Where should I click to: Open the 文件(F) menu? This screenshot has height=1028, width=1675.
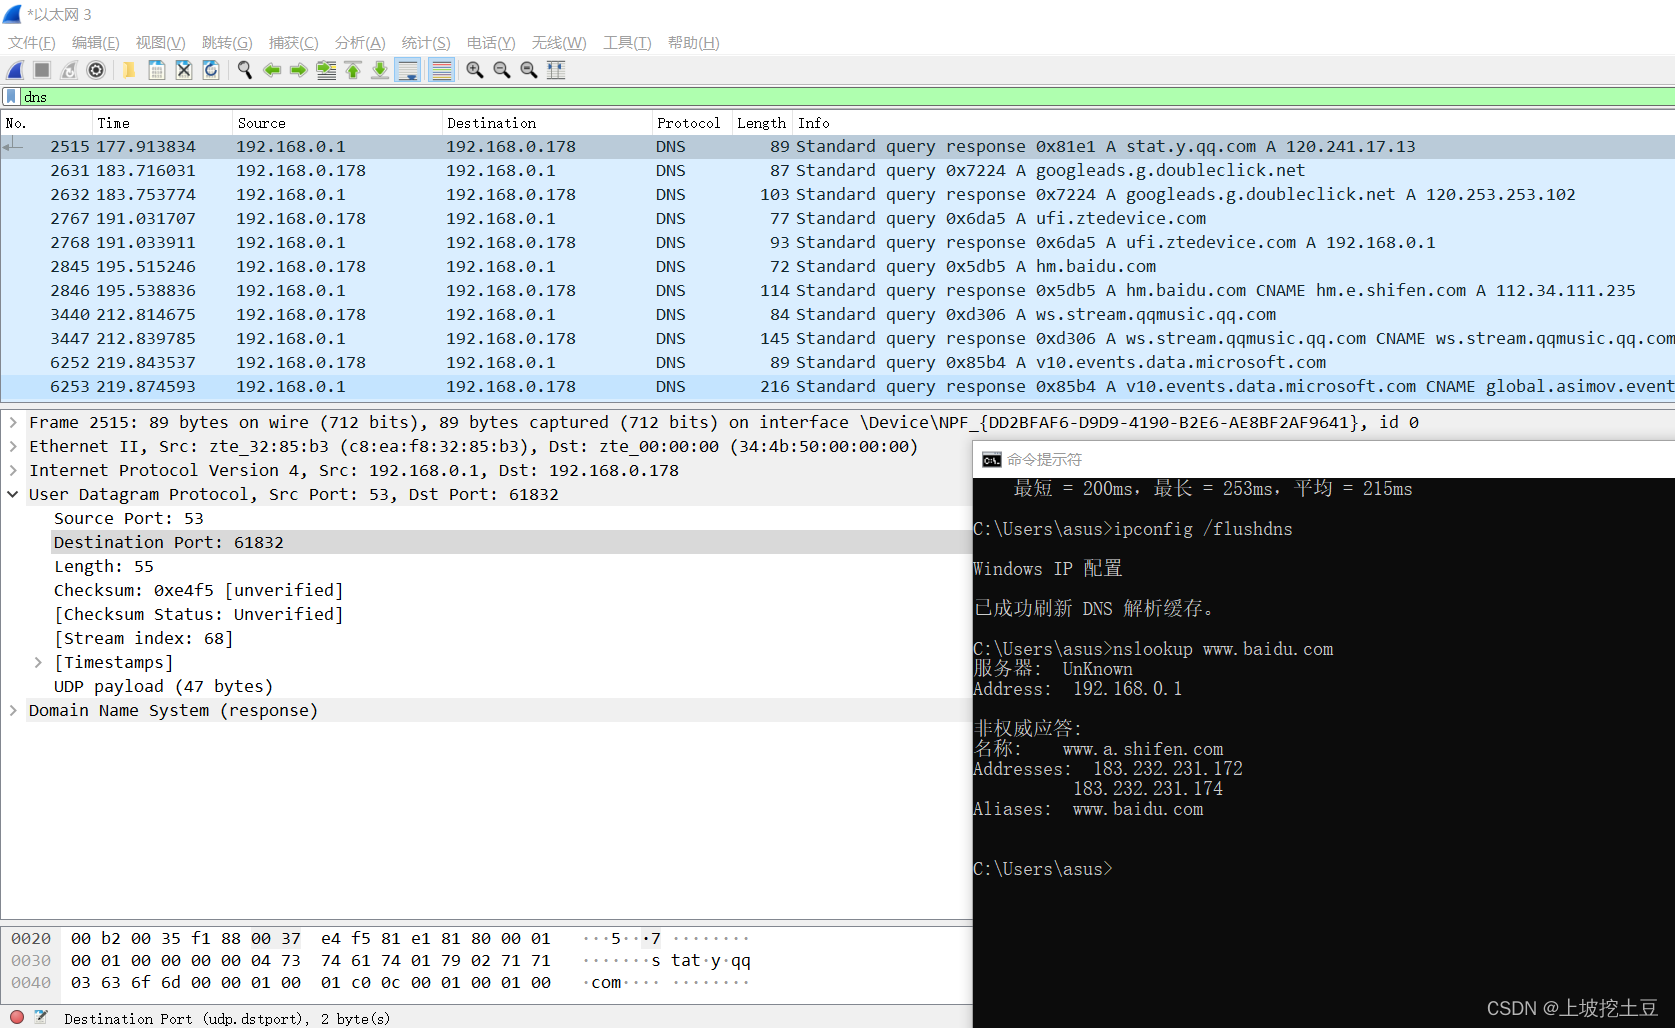[32, 43]
